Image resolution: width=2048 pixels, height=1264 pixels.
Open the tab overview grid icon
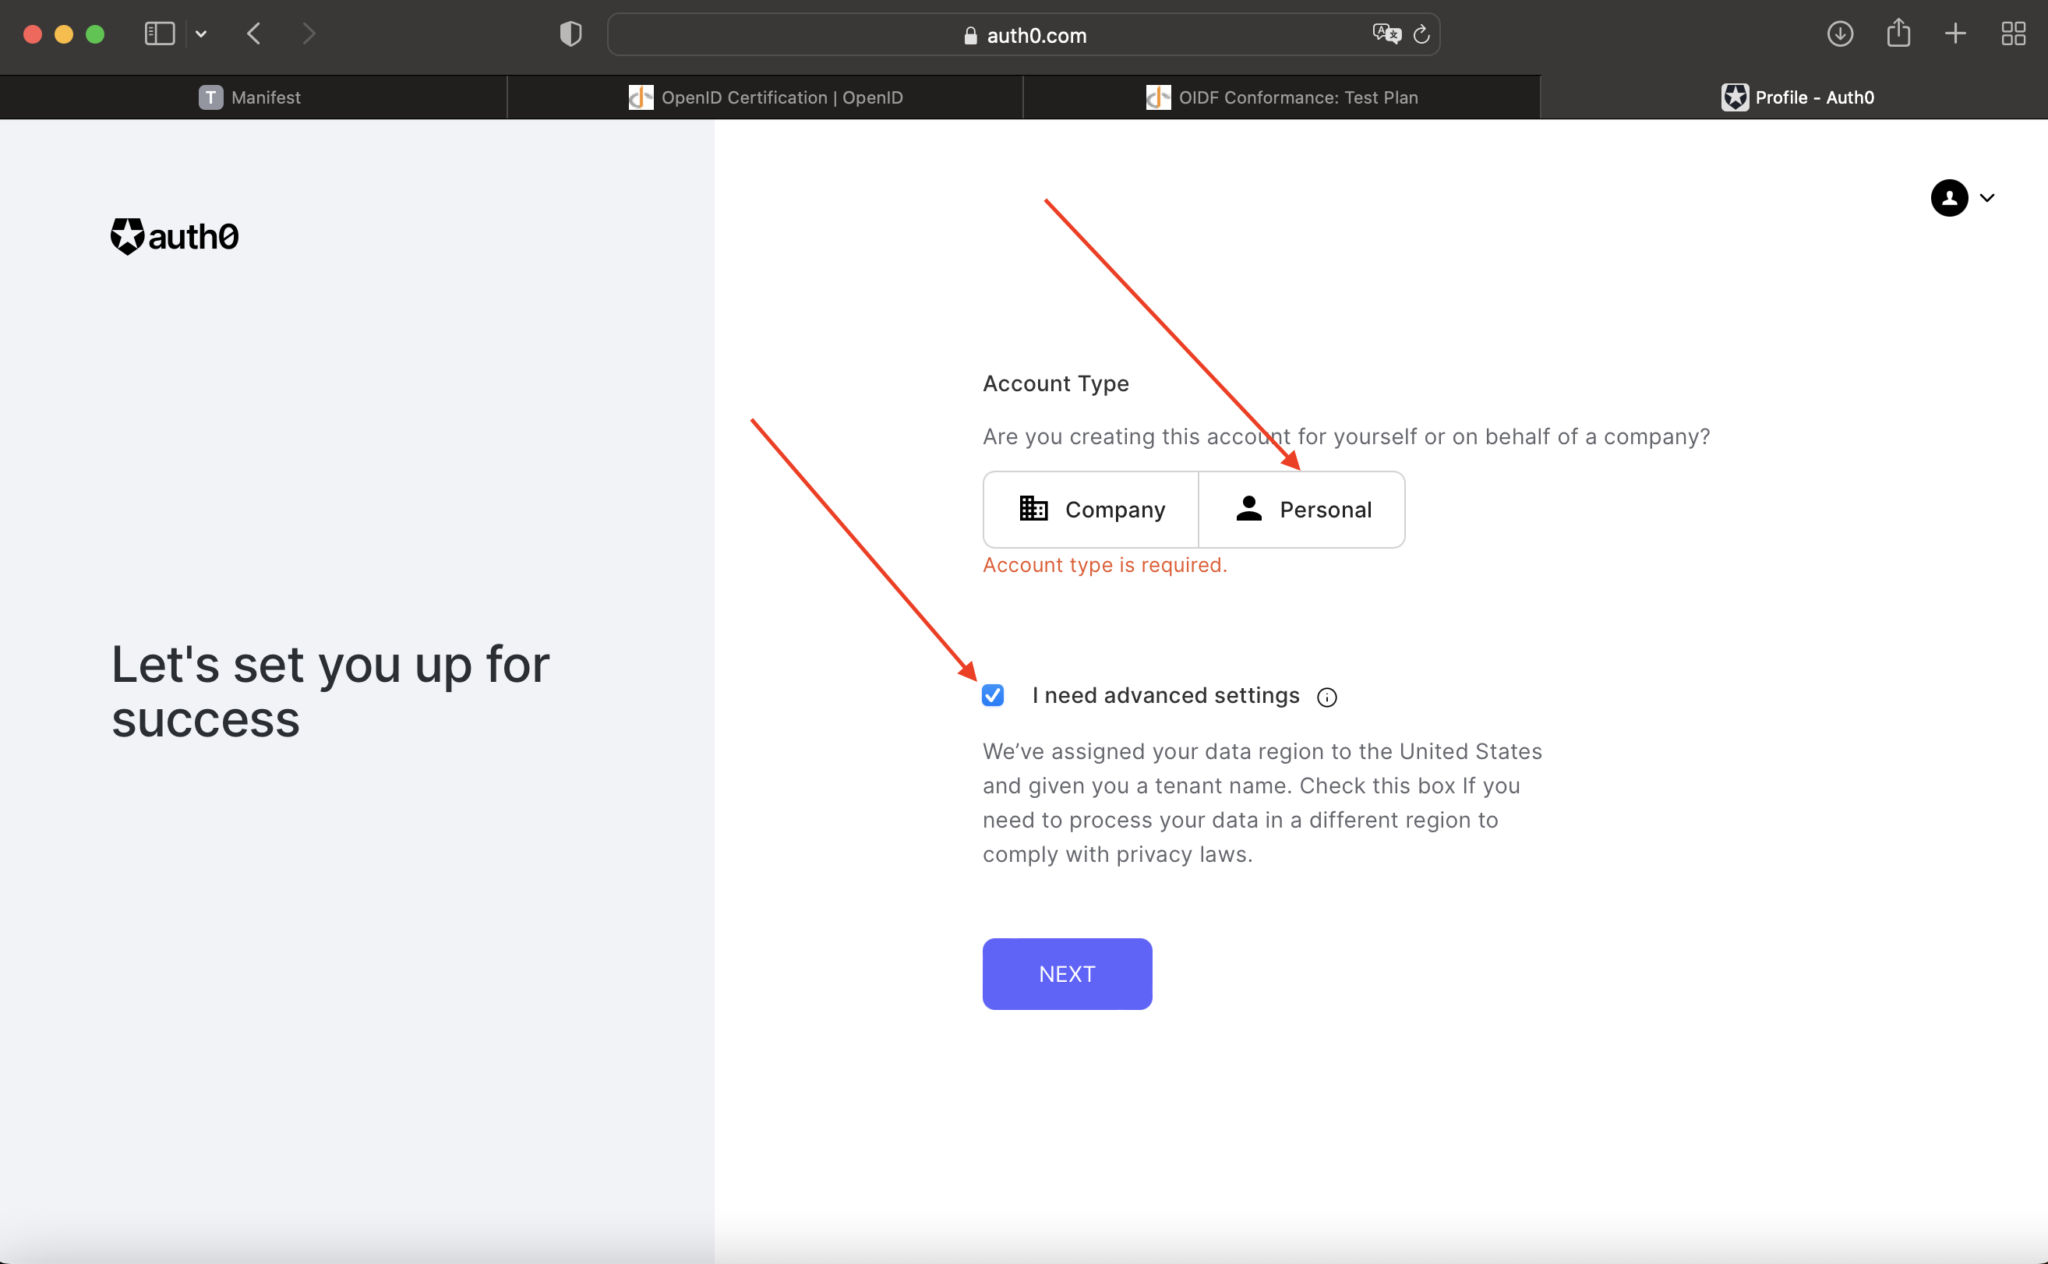click(x=2013, y=33)
